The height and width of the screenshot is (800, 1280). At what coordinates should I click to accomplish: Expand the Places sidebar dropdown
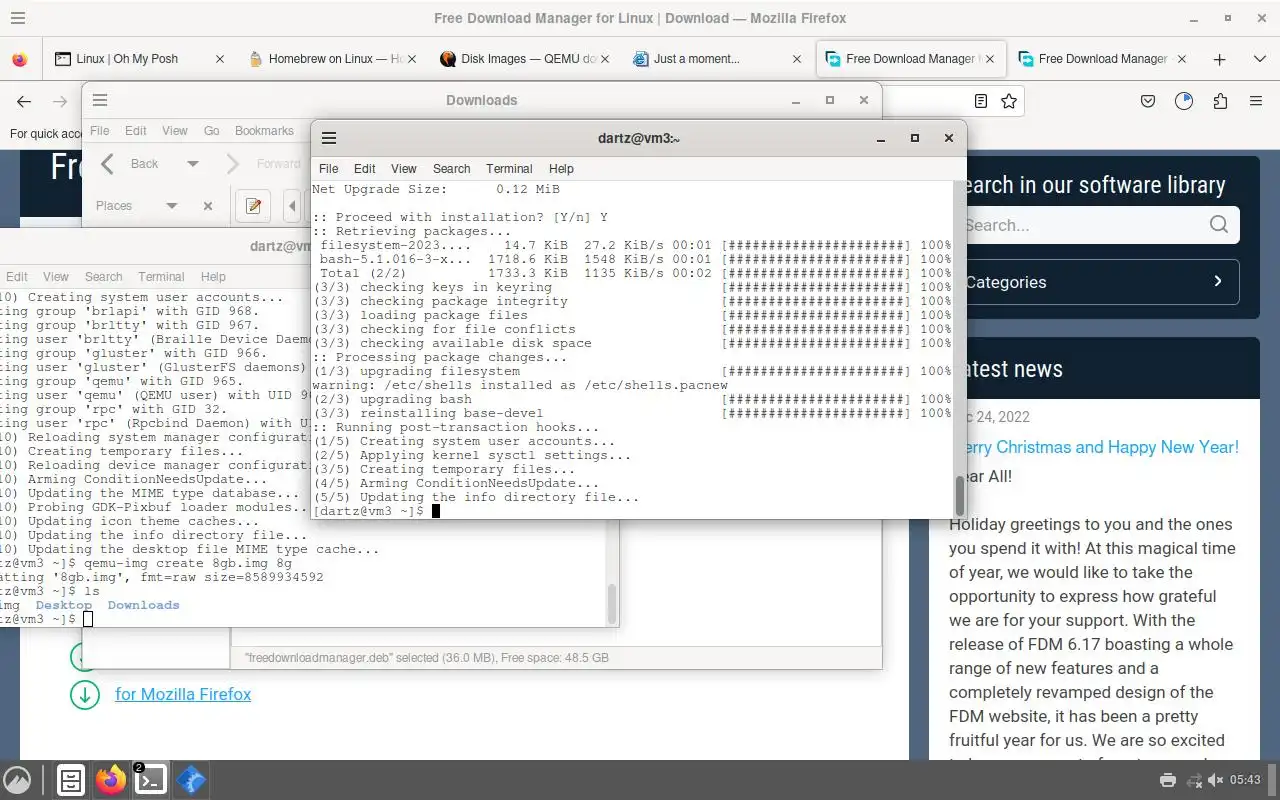tap(172, 206)
